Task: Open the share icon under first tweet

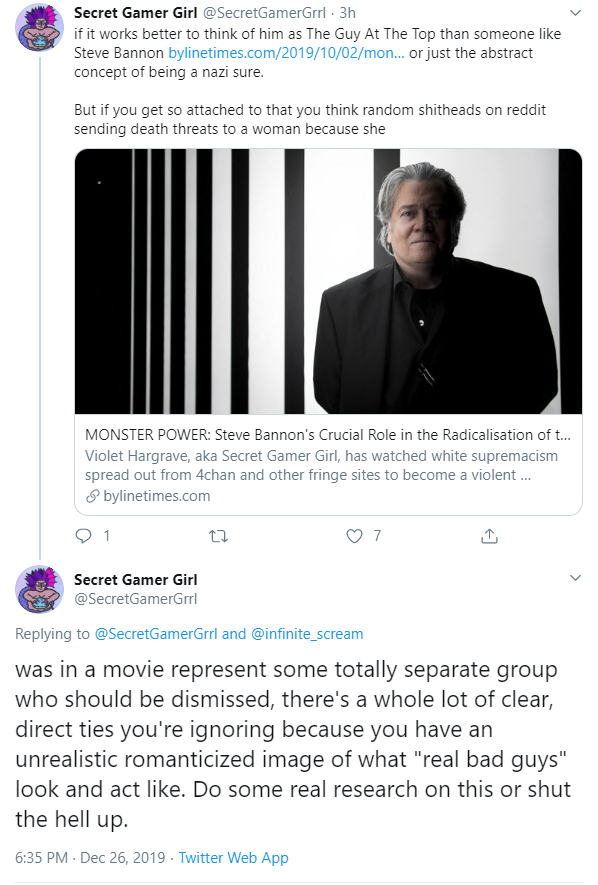Action: [489, 536]
